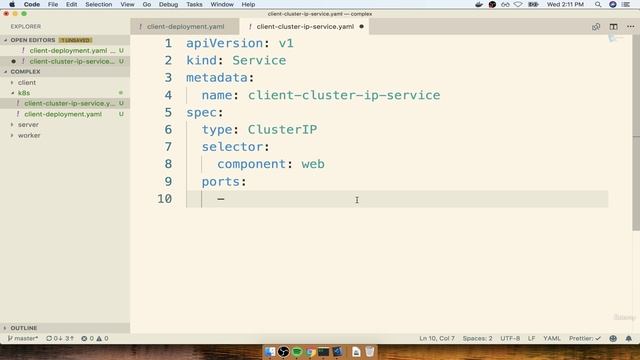Expand the client folder
Viewport: 640px width, 360px height.
click(12, 82)
